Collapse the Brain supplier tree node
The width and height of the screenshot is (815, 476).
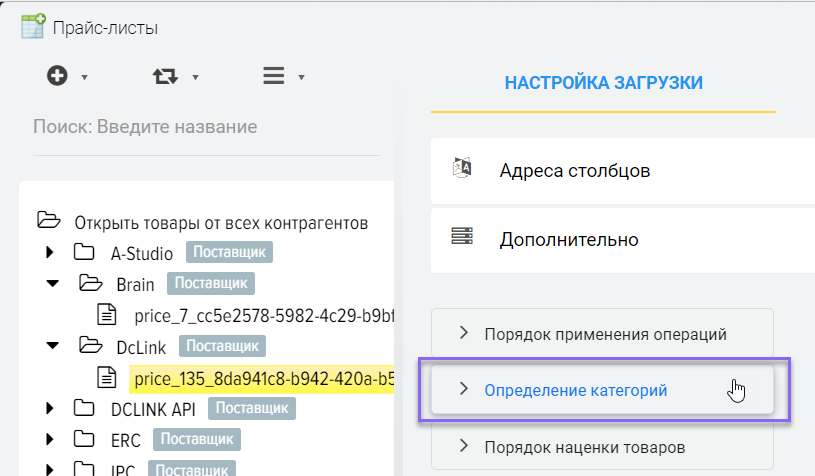52,284
